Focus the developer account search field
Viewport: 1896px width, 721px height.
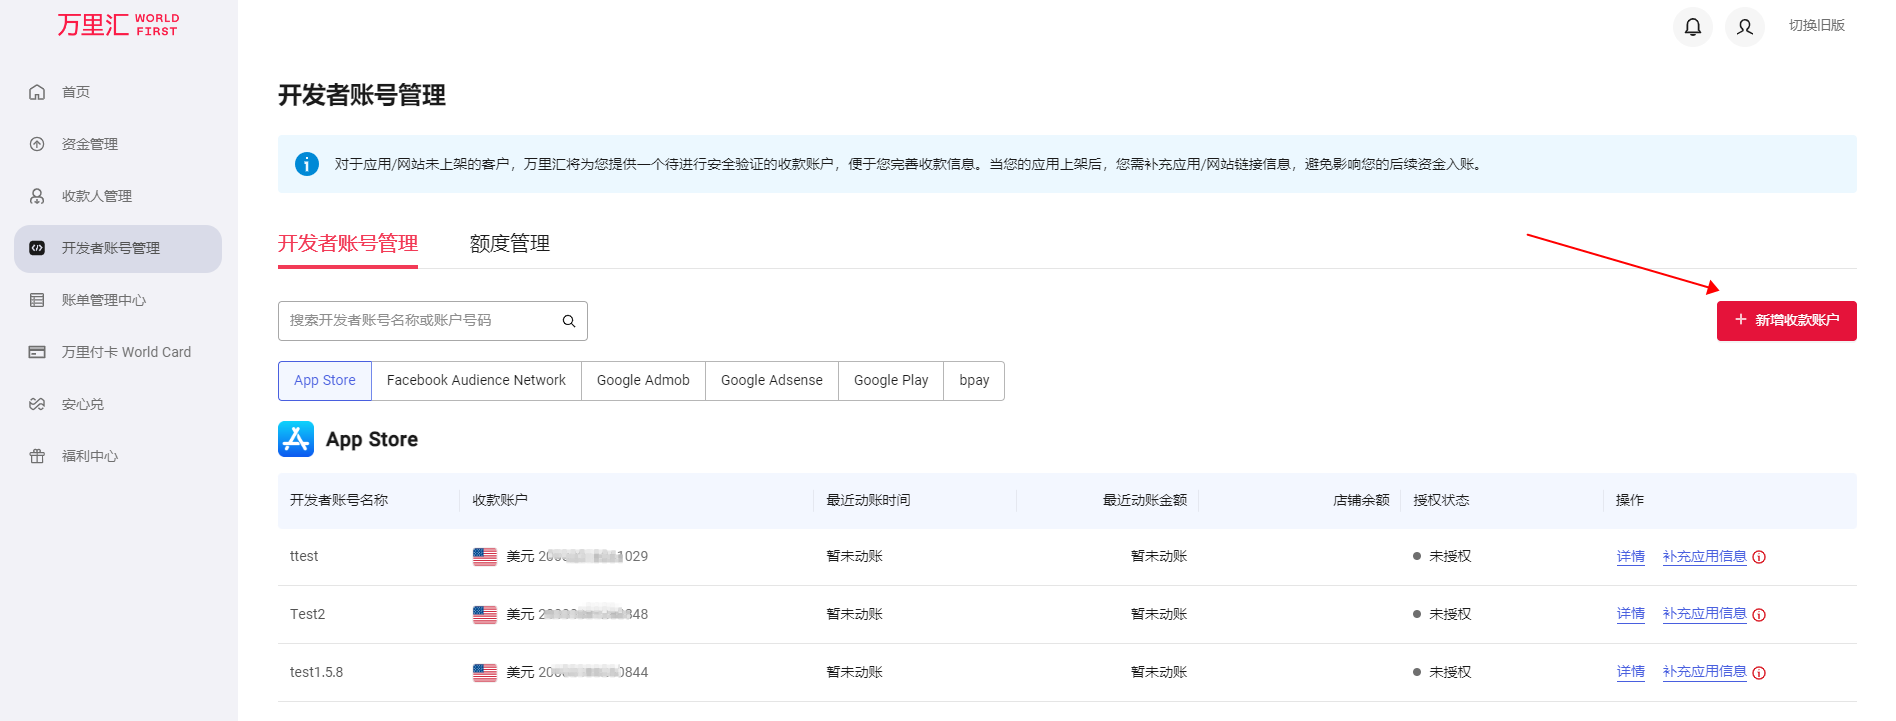point(418,321)
